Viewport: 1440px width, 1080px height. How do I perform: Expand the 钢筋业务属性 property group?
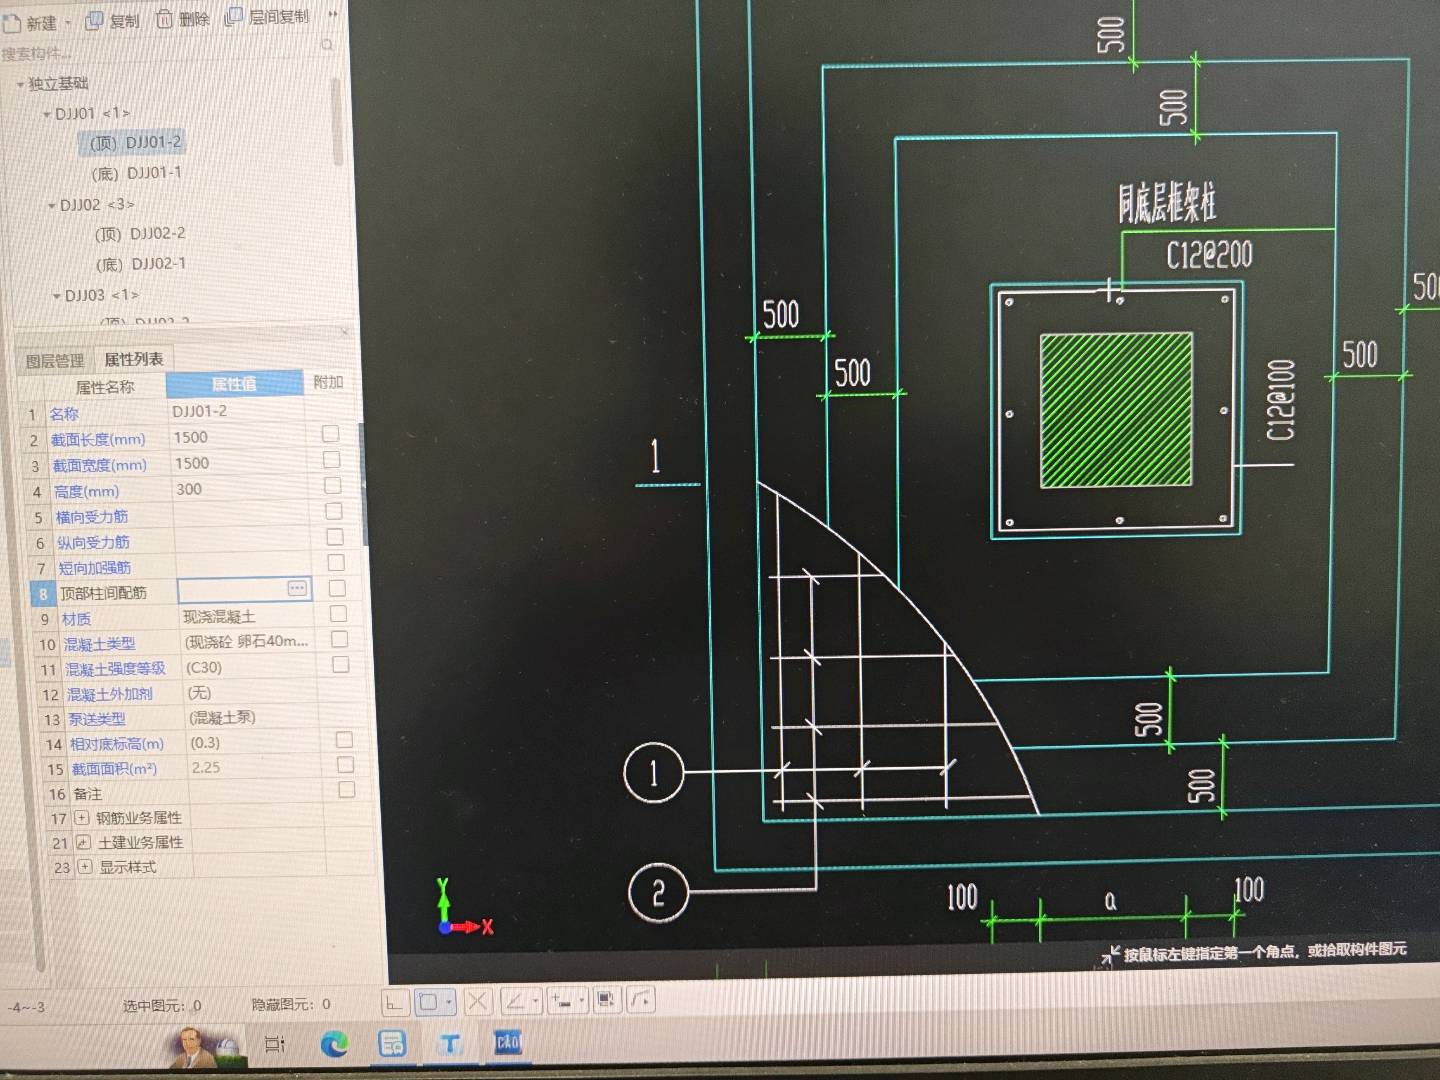point(81,818)
